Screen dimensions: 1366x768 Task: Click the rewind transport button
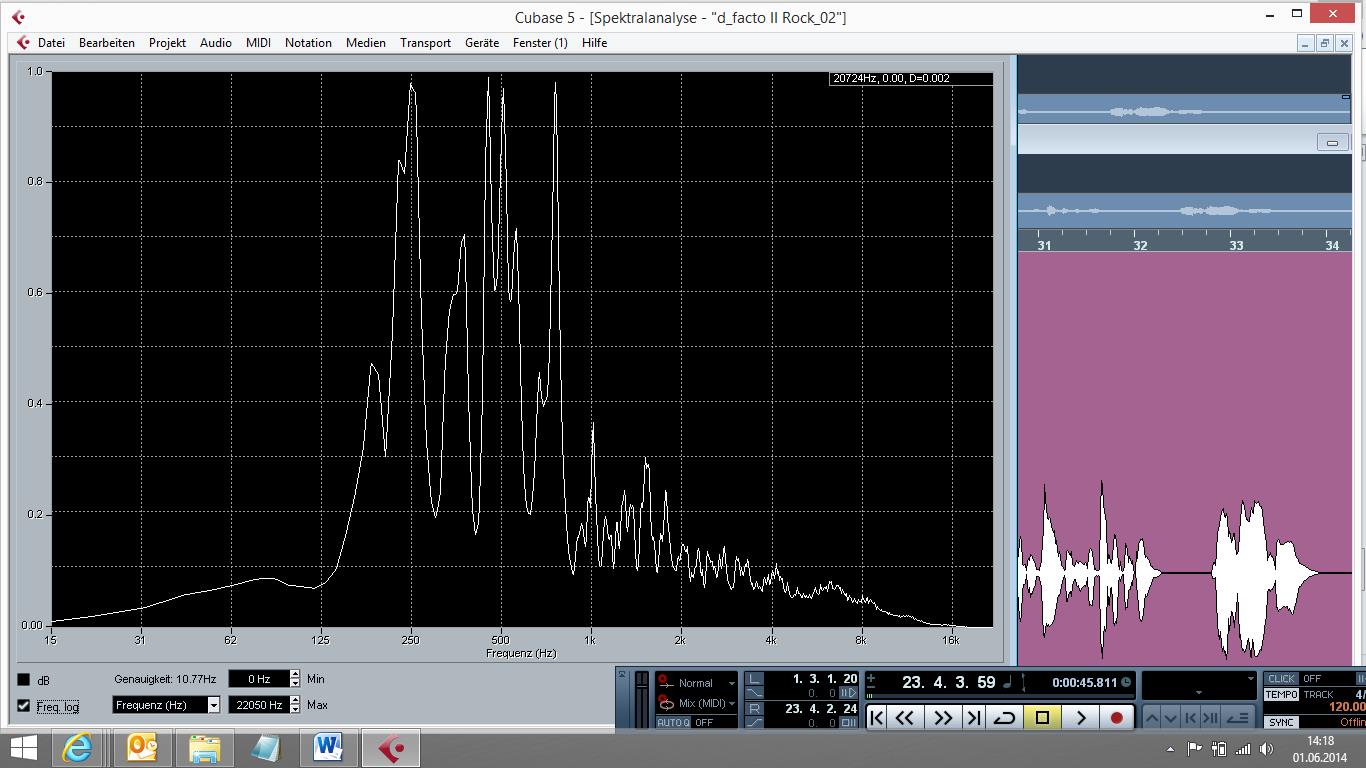[x=904, y=717]
